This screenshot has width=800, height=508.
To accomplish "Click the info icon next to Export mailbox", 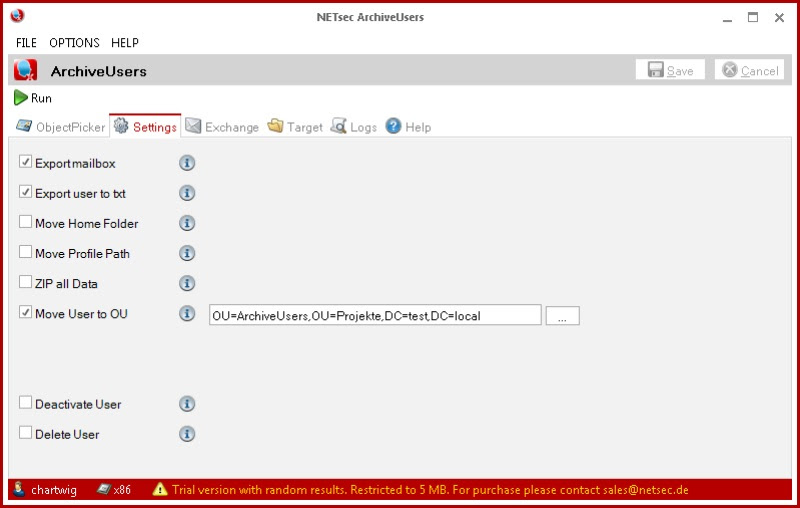I will [x=187, y=163].
